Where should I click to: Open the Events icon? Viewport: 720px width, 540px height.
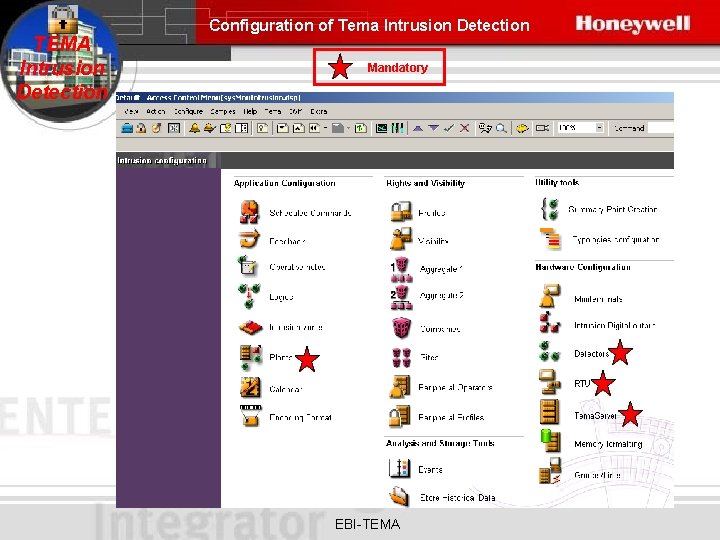tap(399, 468)
